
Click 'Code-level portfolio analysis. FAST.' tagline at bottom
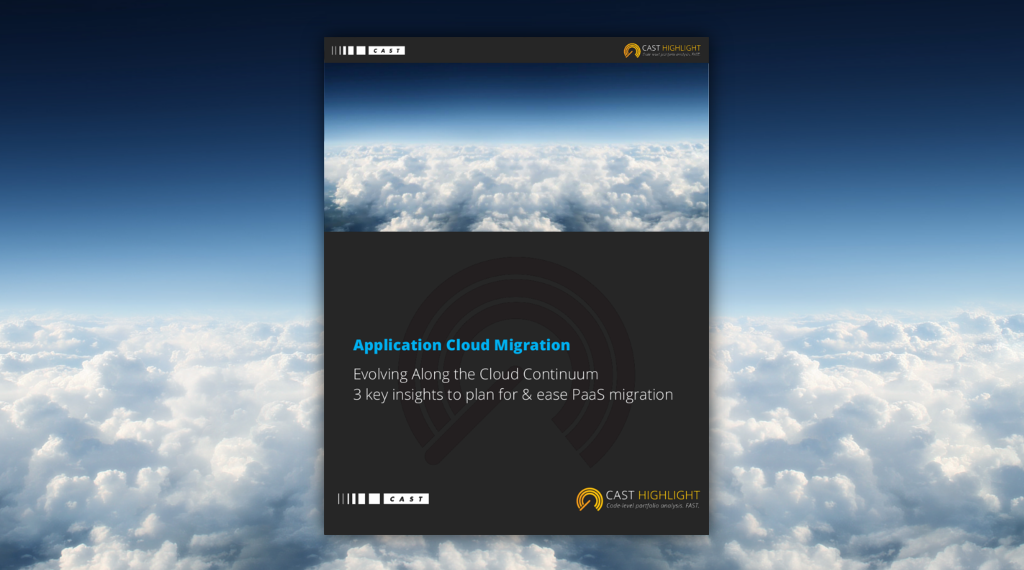(x=652, y=506)
